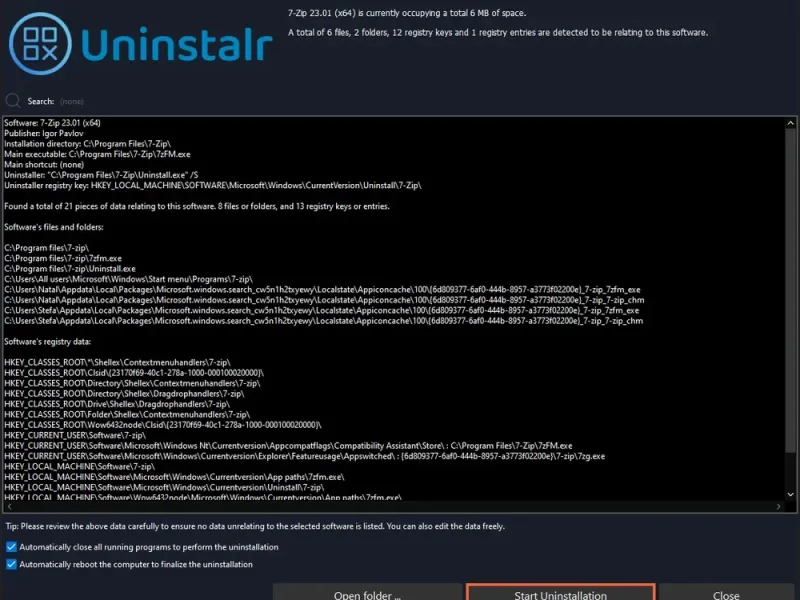The image size is (800, 600).
Task: Click the 'Uninstaller registry key' line
Action: (213, 185)
